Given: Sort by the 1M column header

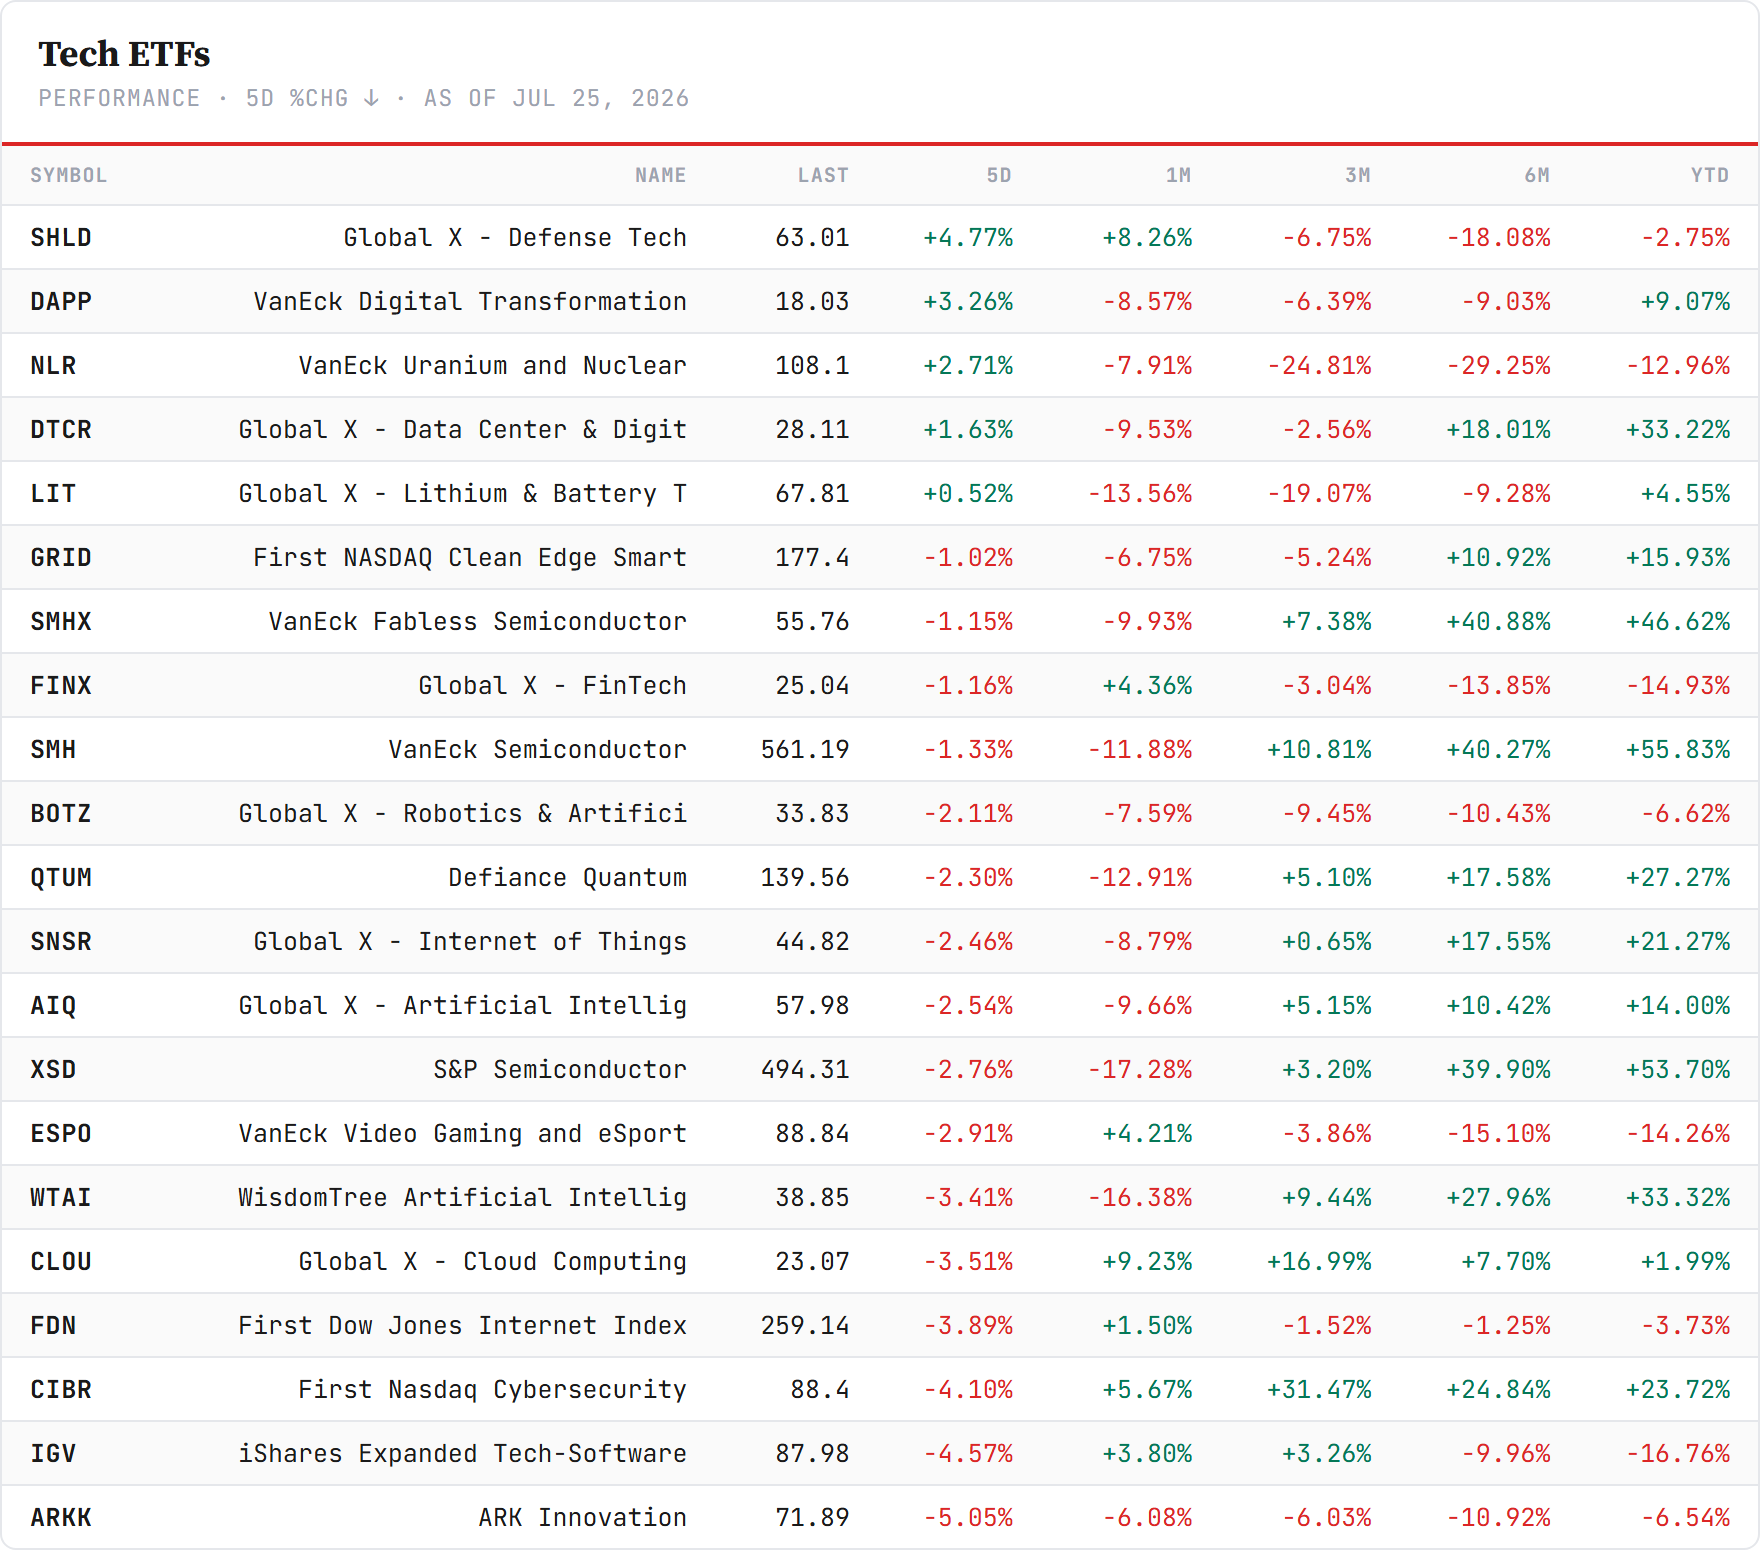Looking at the screenshot, I should (x=1178, y=175).
